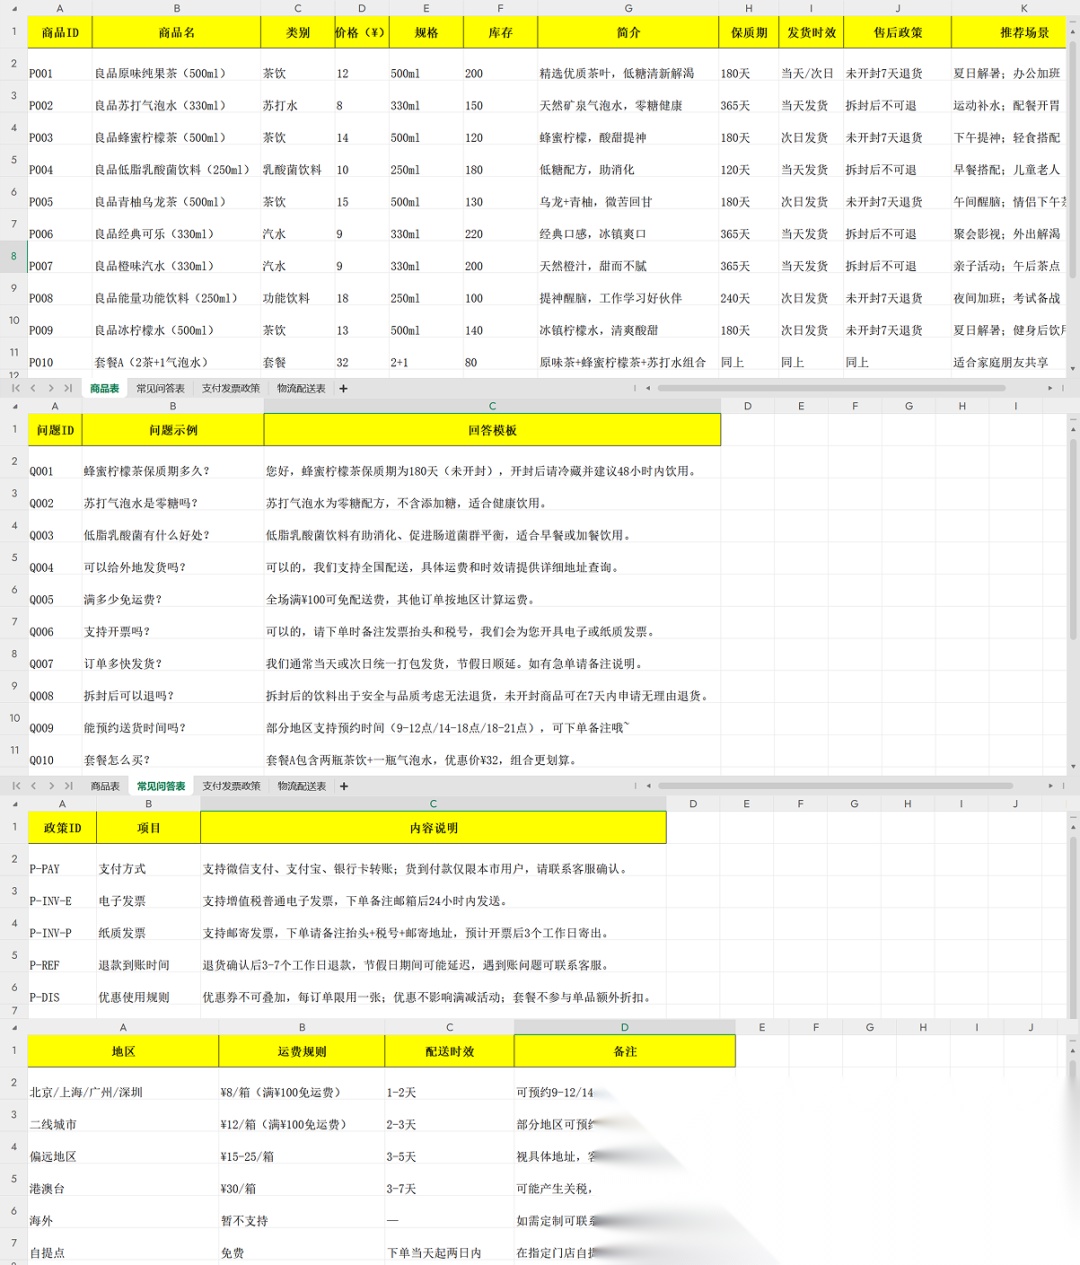Select question cell 拆封后可以退吗？

[x=173, y=688]
